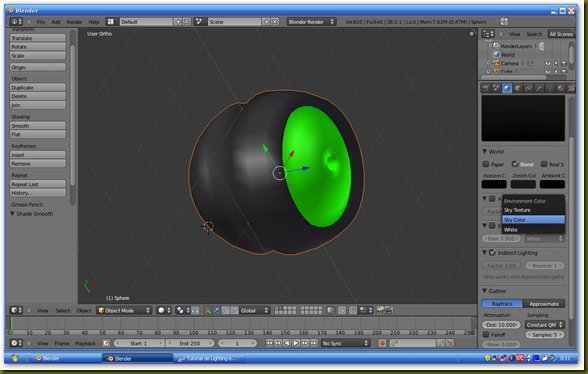
Task: Click the scene browse icon
Action: [199, 22]
